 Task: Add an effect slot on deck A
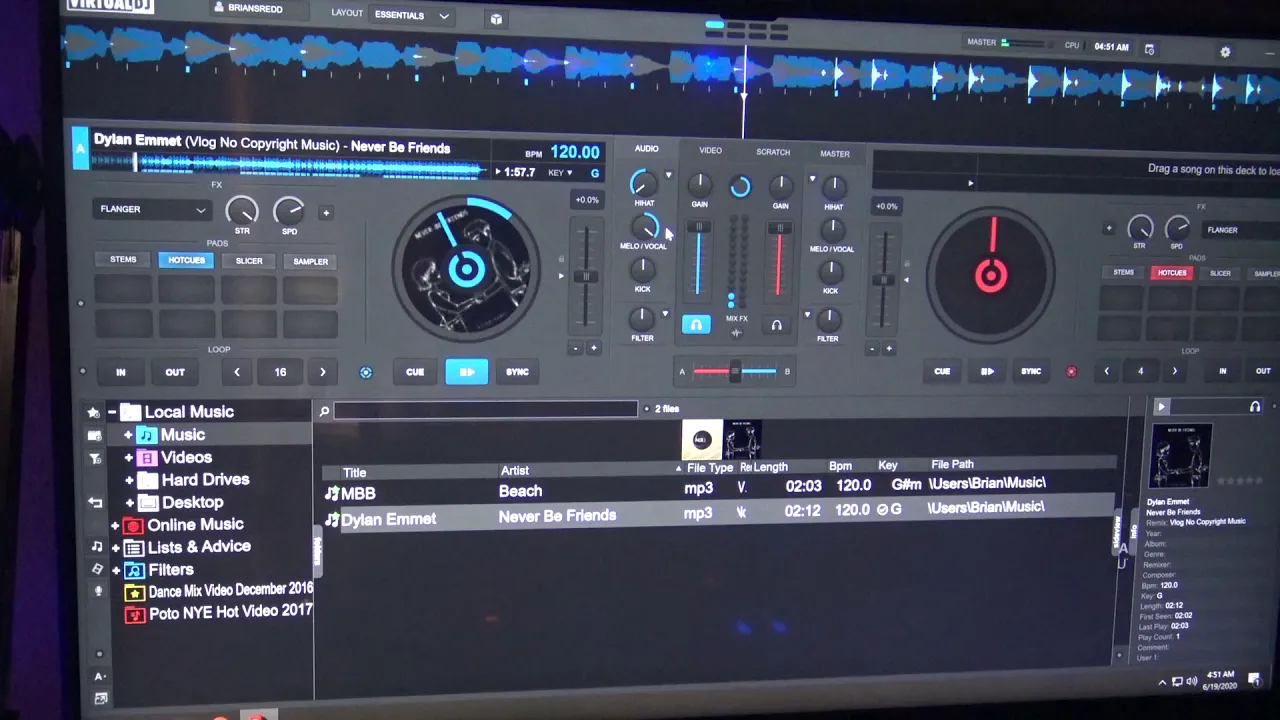[x=325, y=212]
